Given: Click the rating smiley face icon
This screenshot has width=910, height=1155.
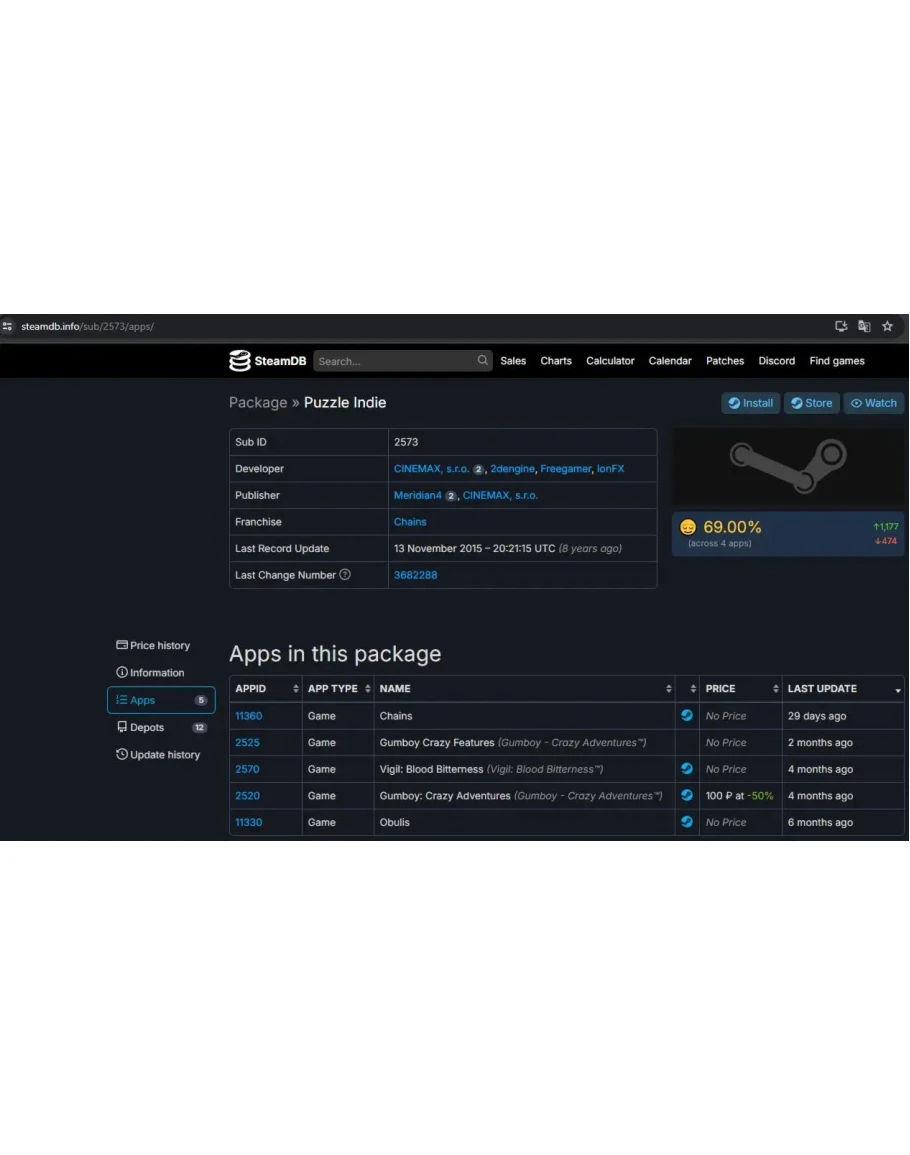Looking at the screenshot, I should click(687, 527).
